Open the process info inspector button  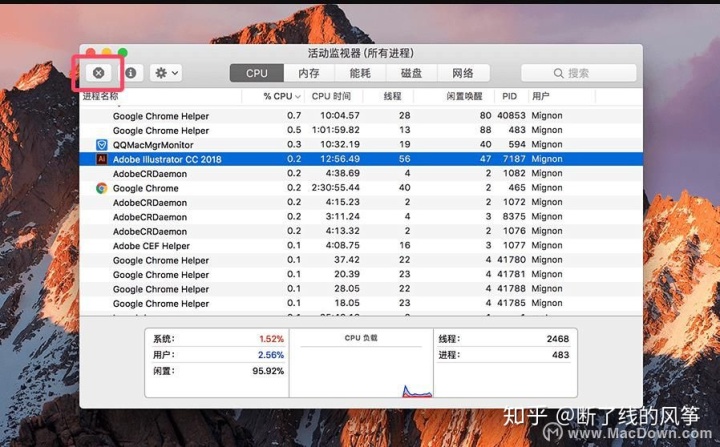pyautogui.click(x=131, y=73)
